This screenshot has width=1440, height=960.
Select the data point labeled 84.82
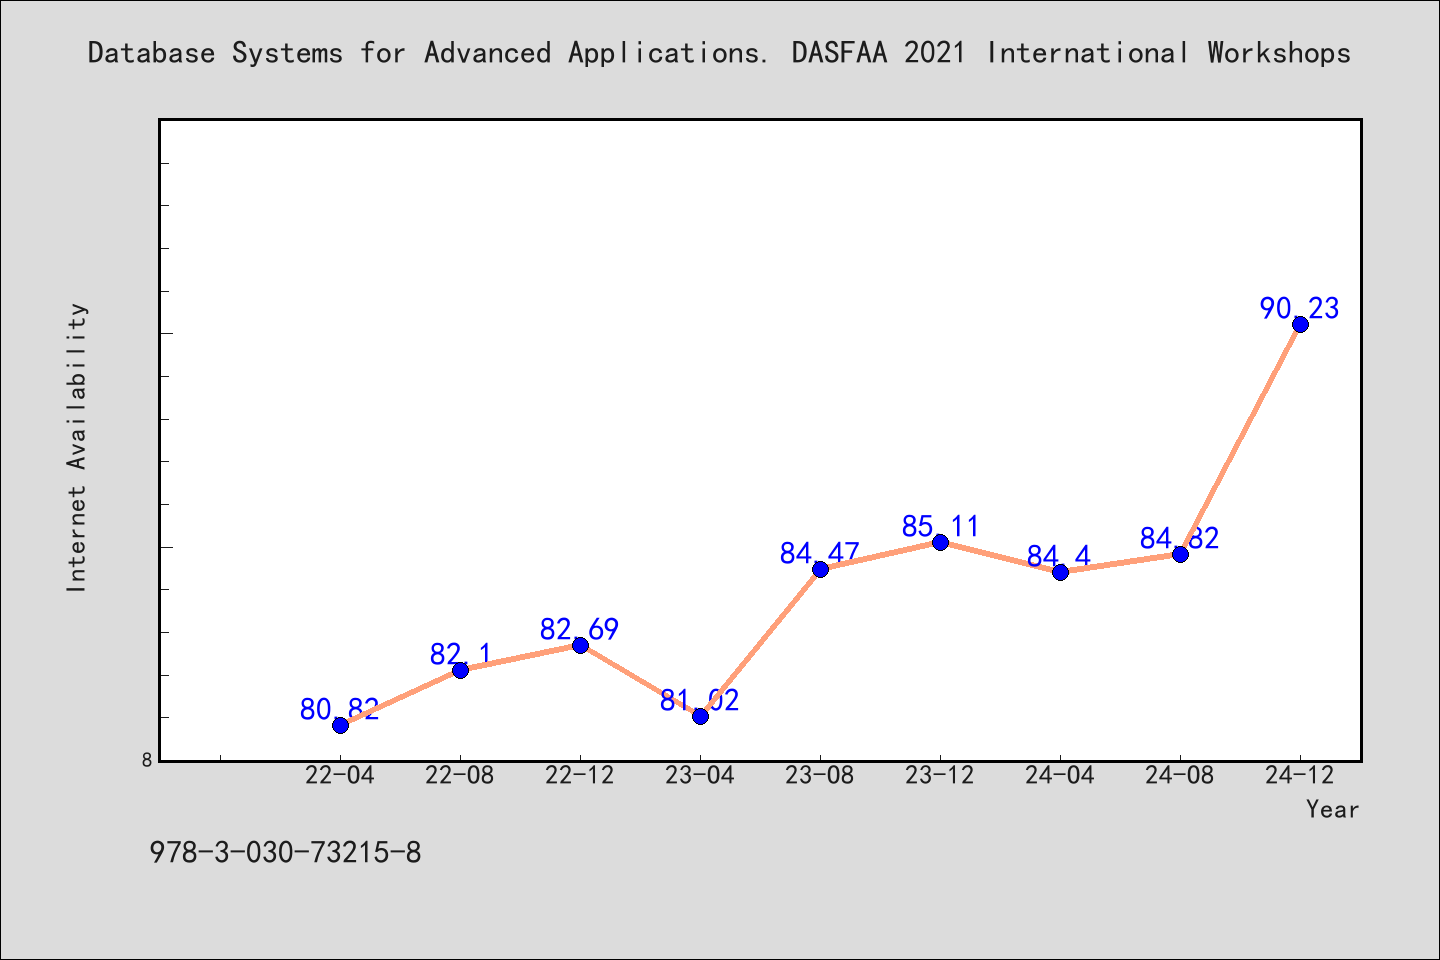click(x=1180, y=554)
